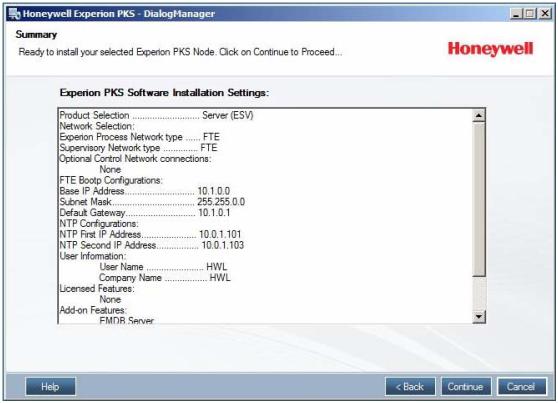The height and width of the screenshot is (403, 558).
Task: Click the 'Ready to install' instruction text
Action: pyautogui.click(x=180, y=52)
